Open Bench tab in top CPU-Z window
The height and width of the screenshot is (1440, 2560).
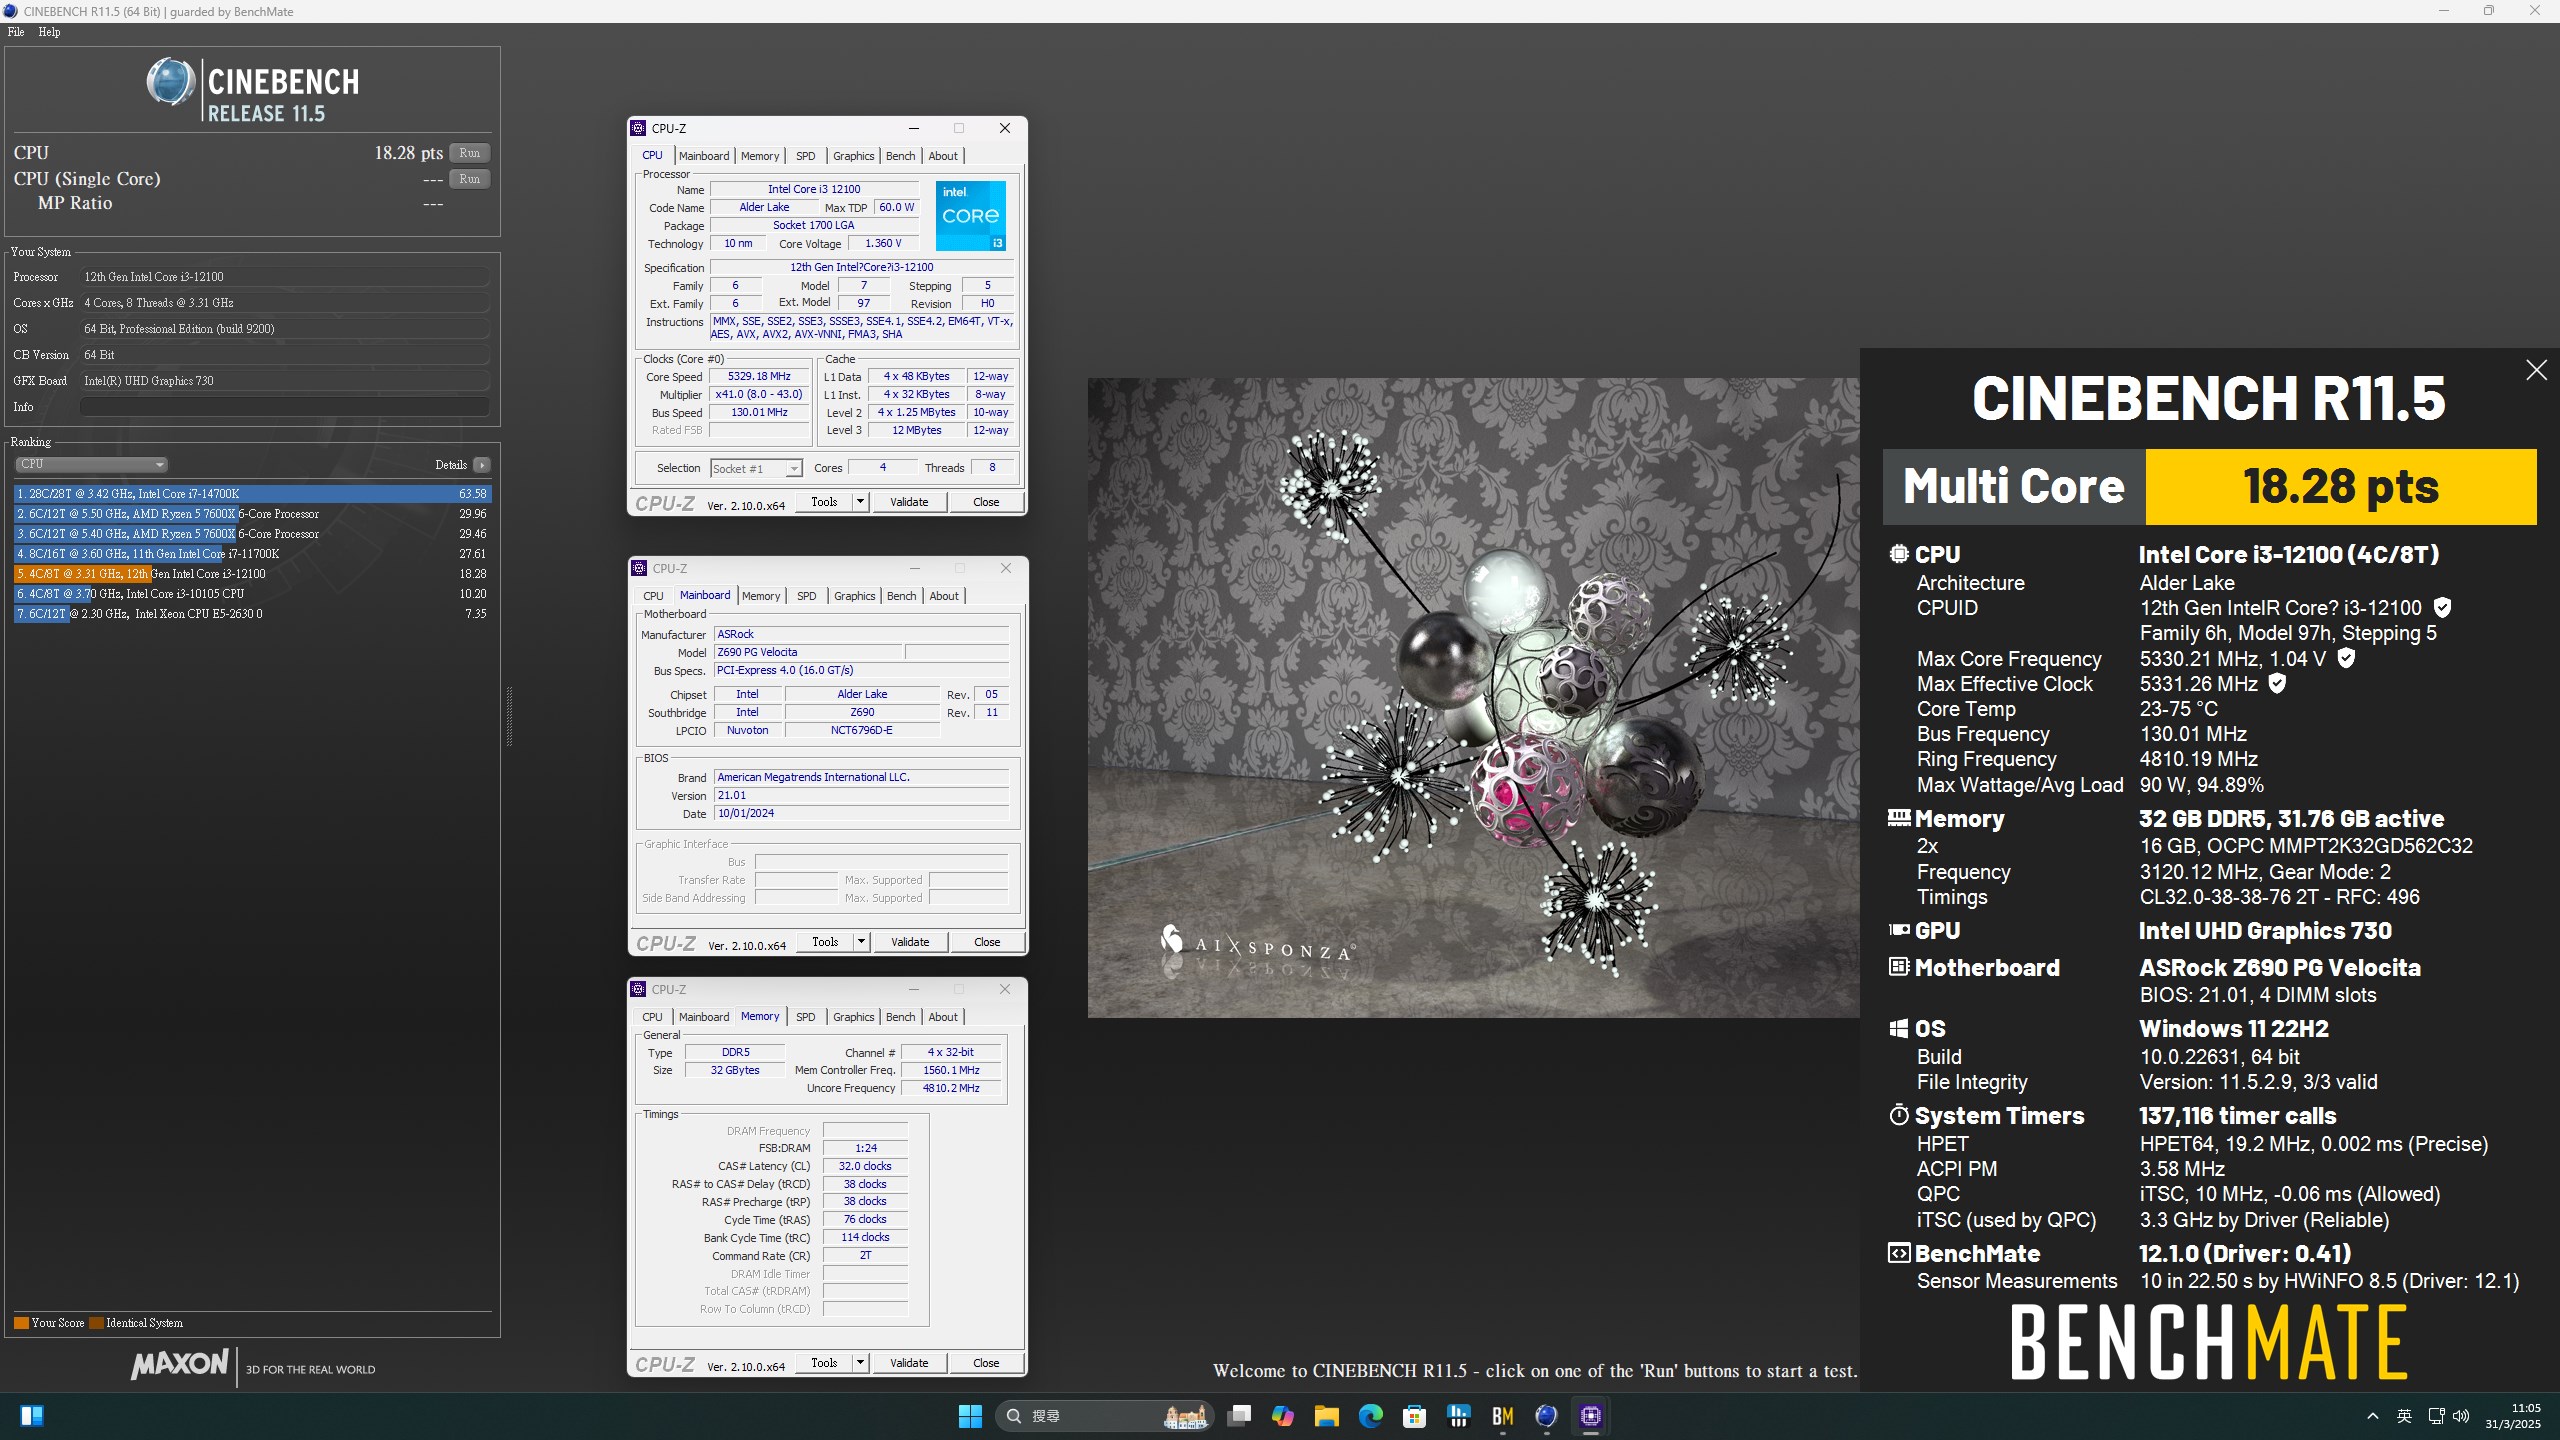(901, 156)
